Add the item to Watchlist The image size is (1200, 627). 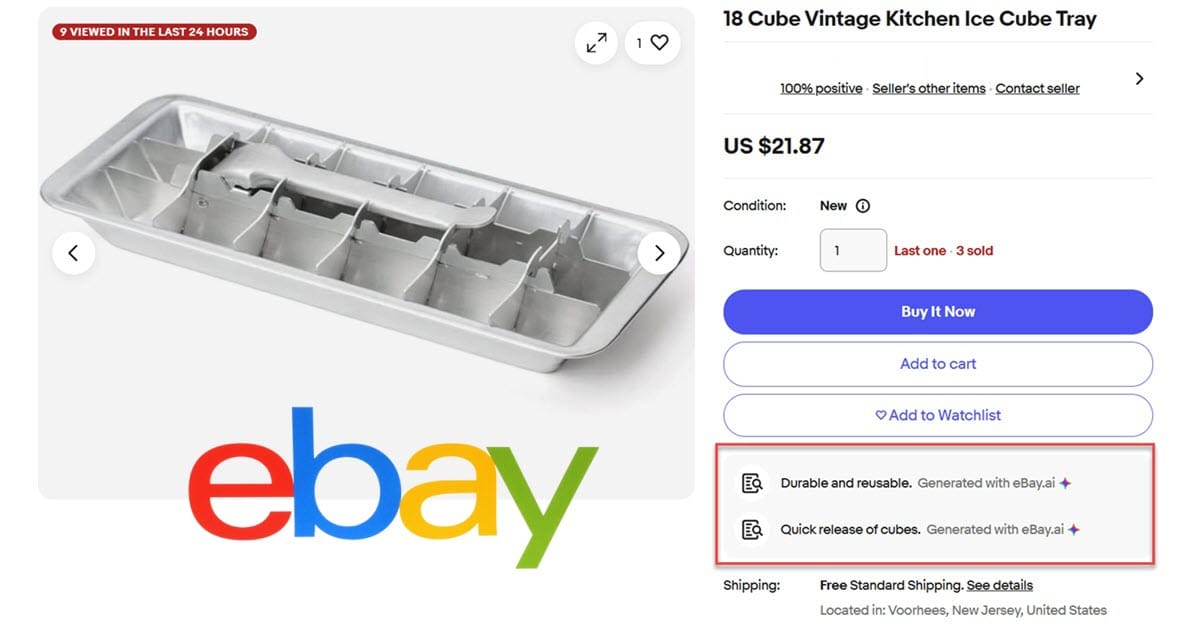click(937, 415)
